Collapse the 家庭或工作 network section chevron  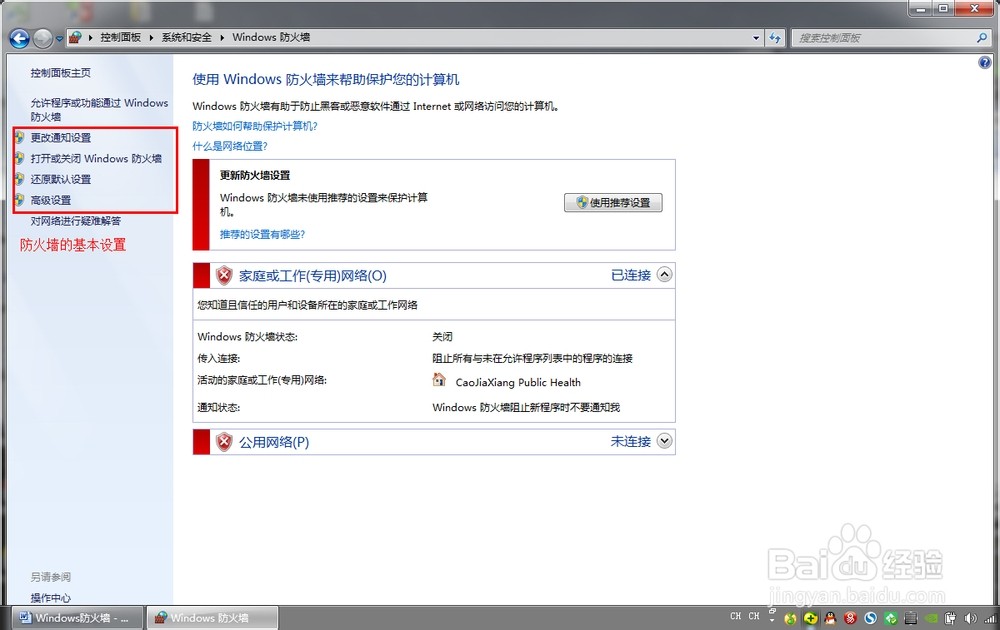[665, 275]
